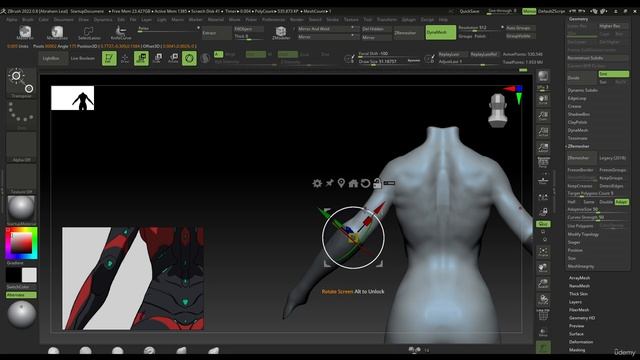This screenshot has height=360, width=640.
Task: Click Scroll document icon
Action: coord(543,100)
